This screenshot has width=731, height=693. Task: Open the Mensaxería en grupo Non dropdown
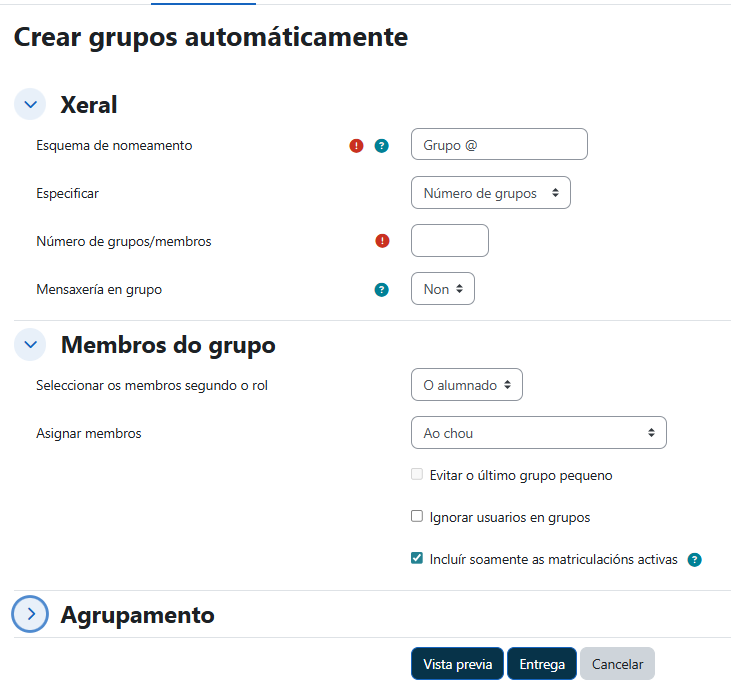(442, 289)
